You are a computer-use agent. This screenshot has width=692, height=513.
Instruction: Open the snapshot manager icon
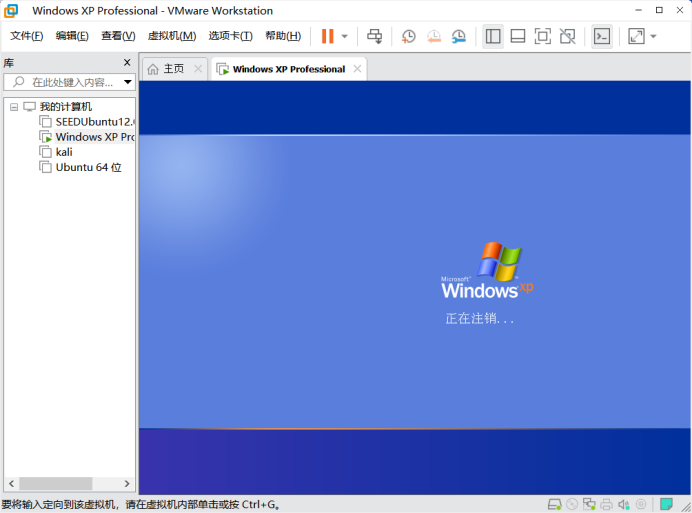(x=459, y=36)
